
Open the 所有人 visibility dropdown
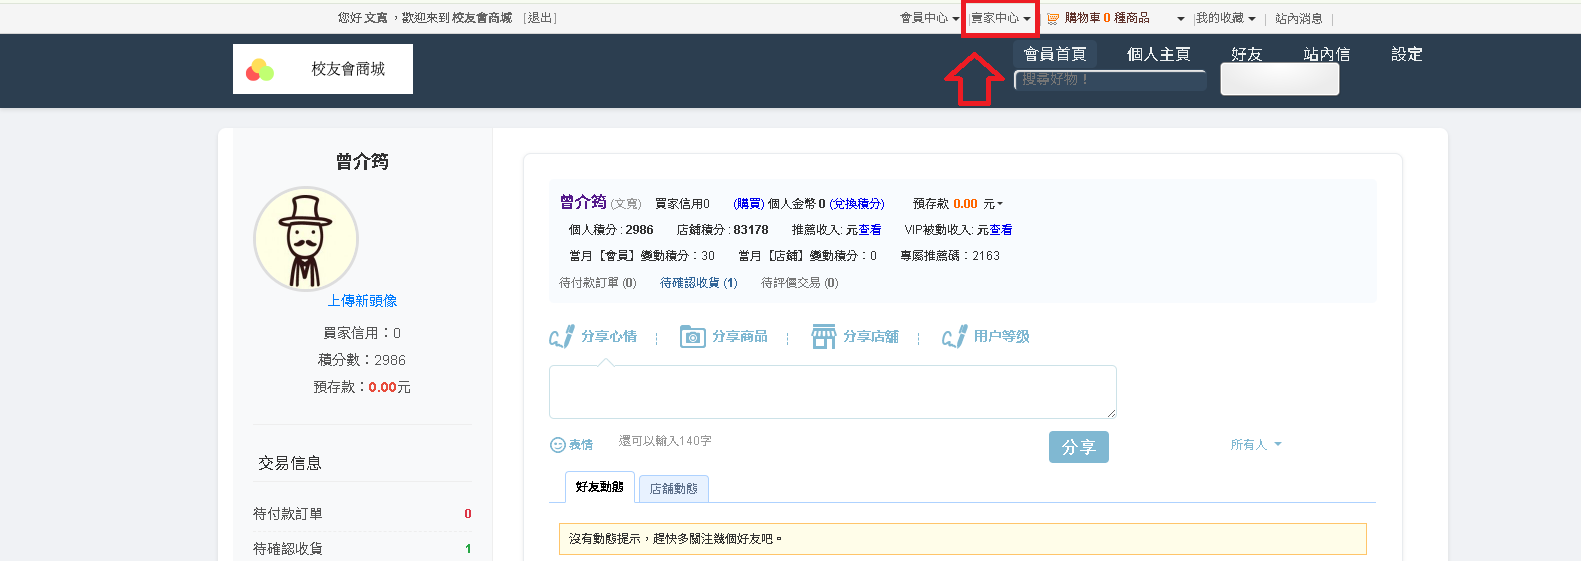coord(1256,444)
